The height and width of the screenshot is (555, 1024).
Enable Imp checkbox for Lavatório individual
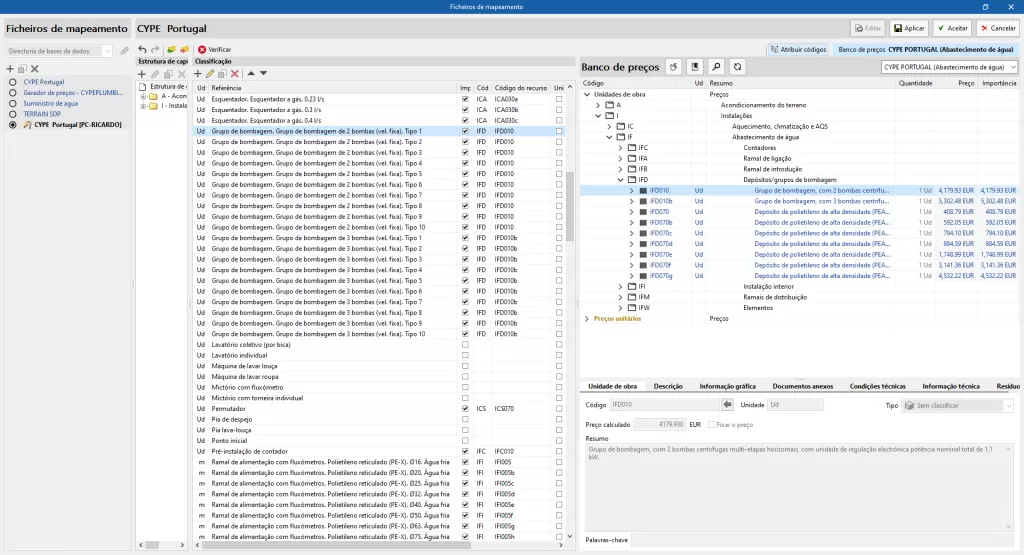click(x=465, y=355)
